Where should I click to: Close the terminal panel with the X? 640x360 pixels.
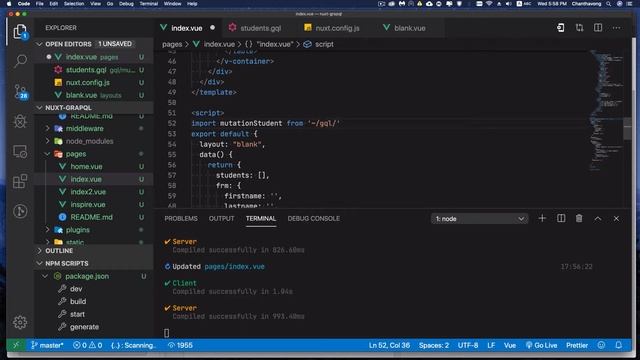616,219
